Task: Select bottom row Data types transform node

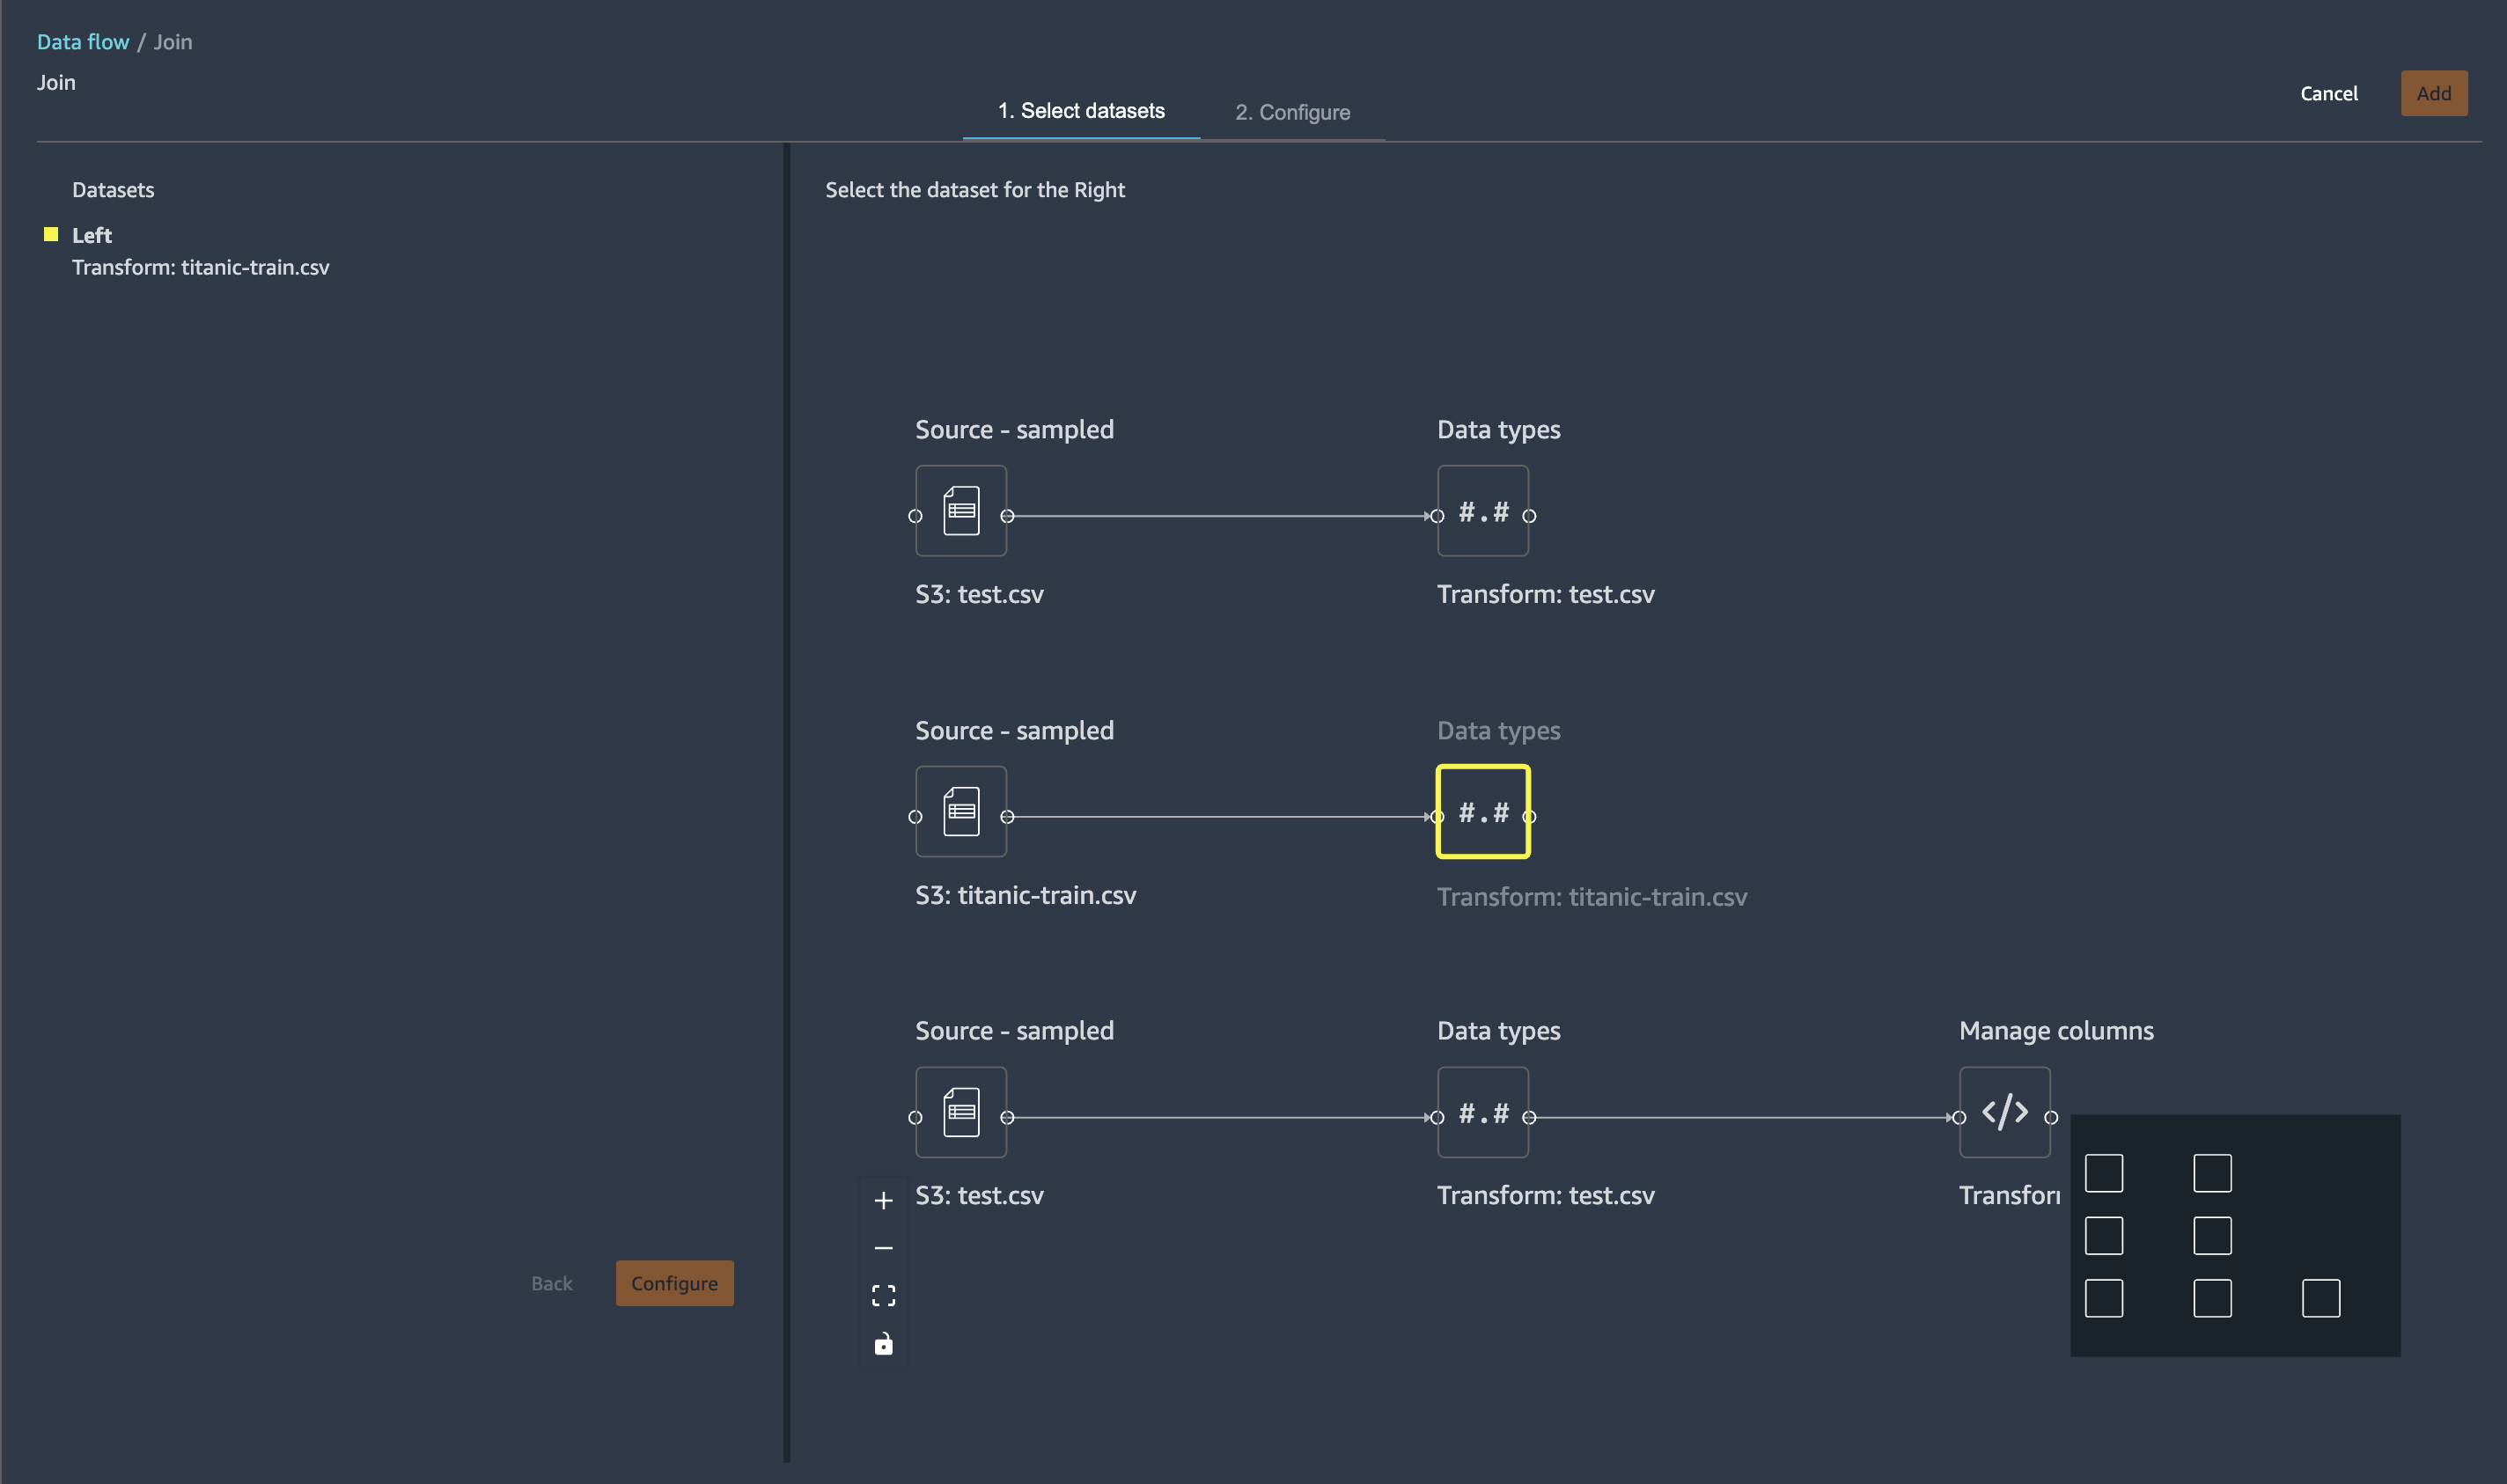Action: [1482, 1112]
